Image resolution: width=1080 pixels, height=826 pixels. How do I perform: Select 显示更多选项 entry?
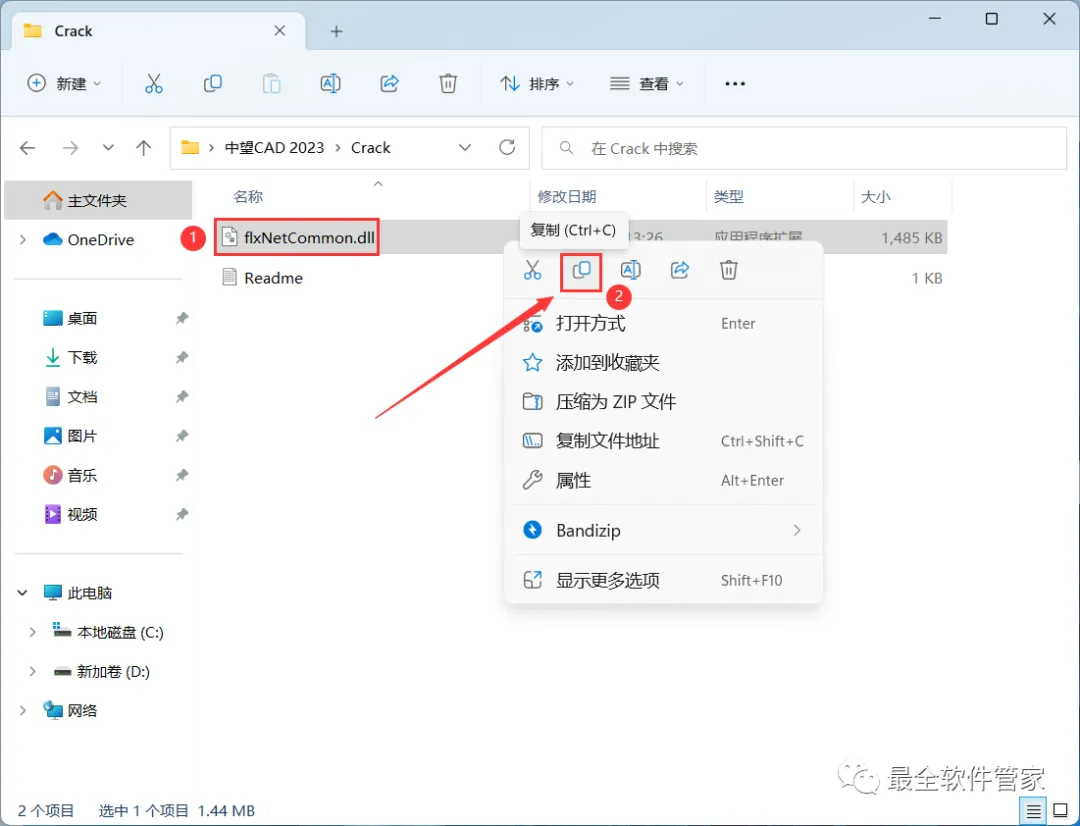point(664,581)
